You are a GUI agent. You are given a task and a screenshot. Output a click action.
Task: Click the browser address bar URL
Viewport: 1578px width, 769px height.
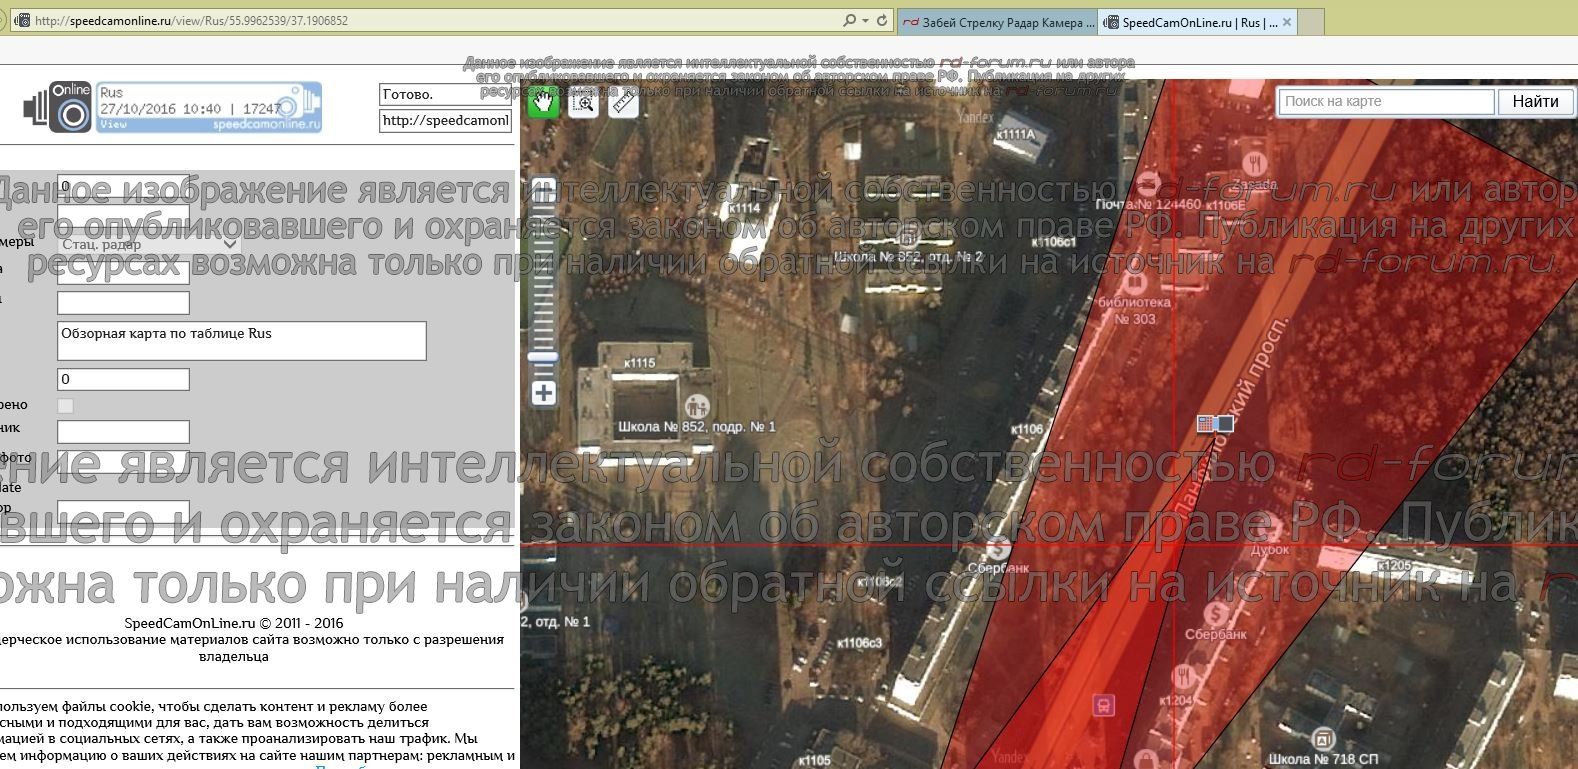(192, 21)
